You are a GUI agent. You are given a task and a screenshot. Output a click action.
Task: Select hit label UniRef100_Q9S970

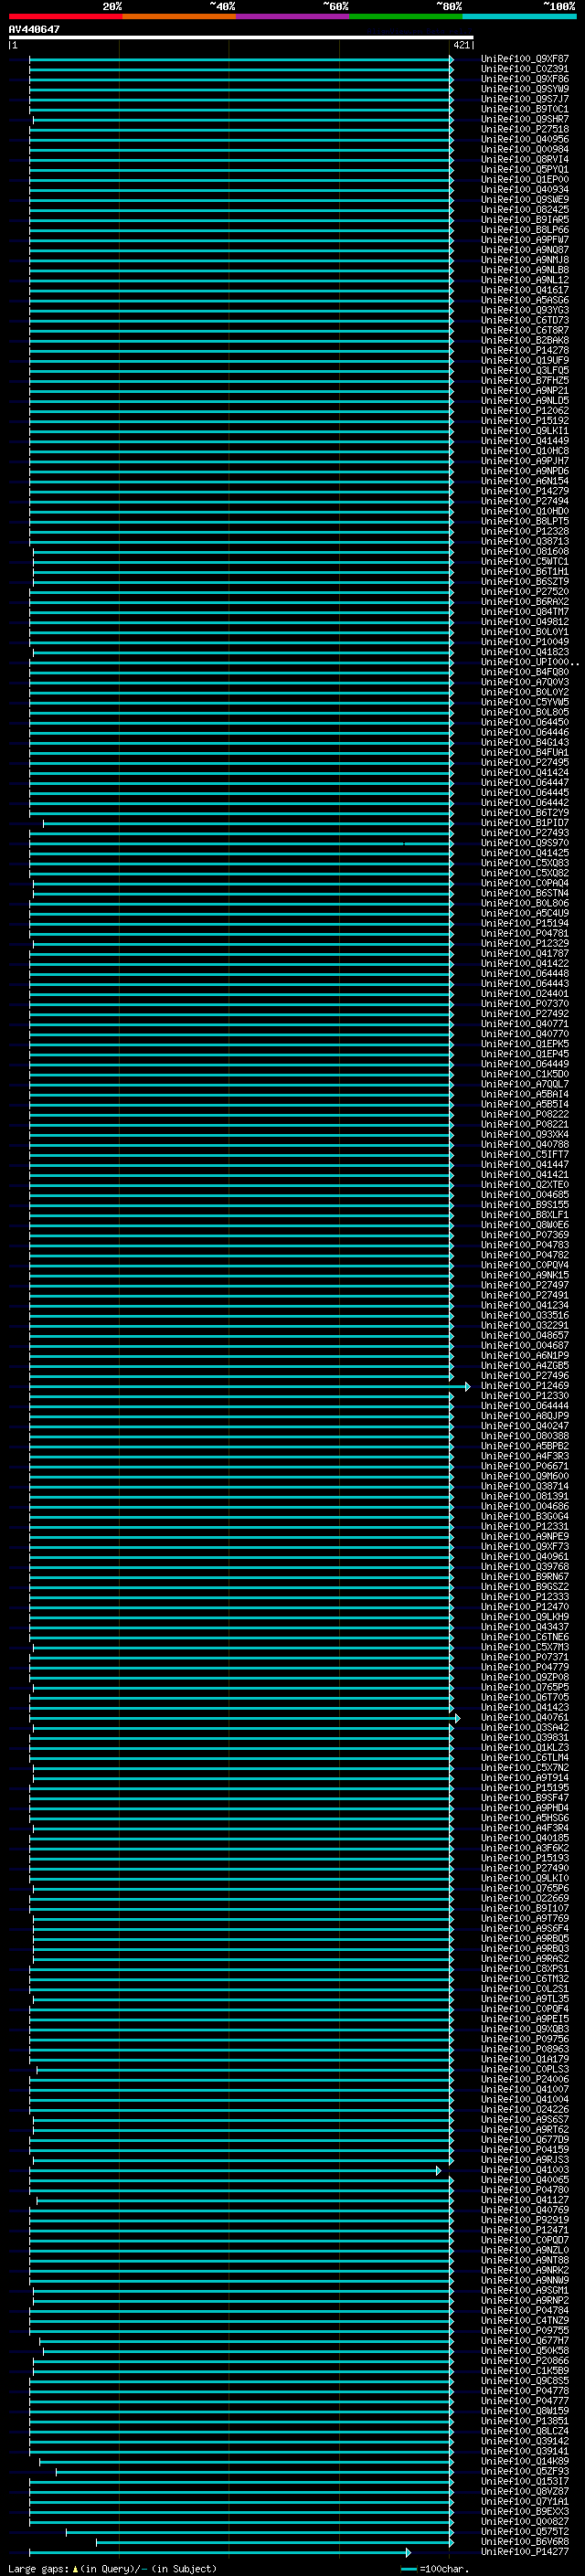(x=524, y=843)
